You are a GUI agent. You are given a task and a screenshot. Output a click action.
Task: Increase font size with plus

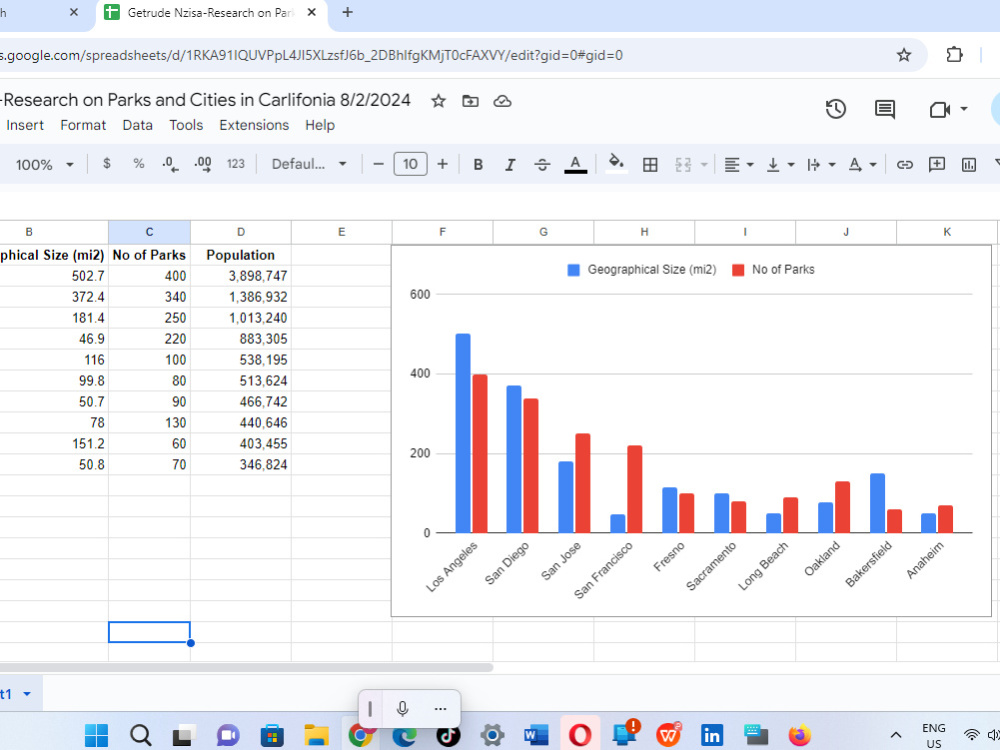pos(442,164)
